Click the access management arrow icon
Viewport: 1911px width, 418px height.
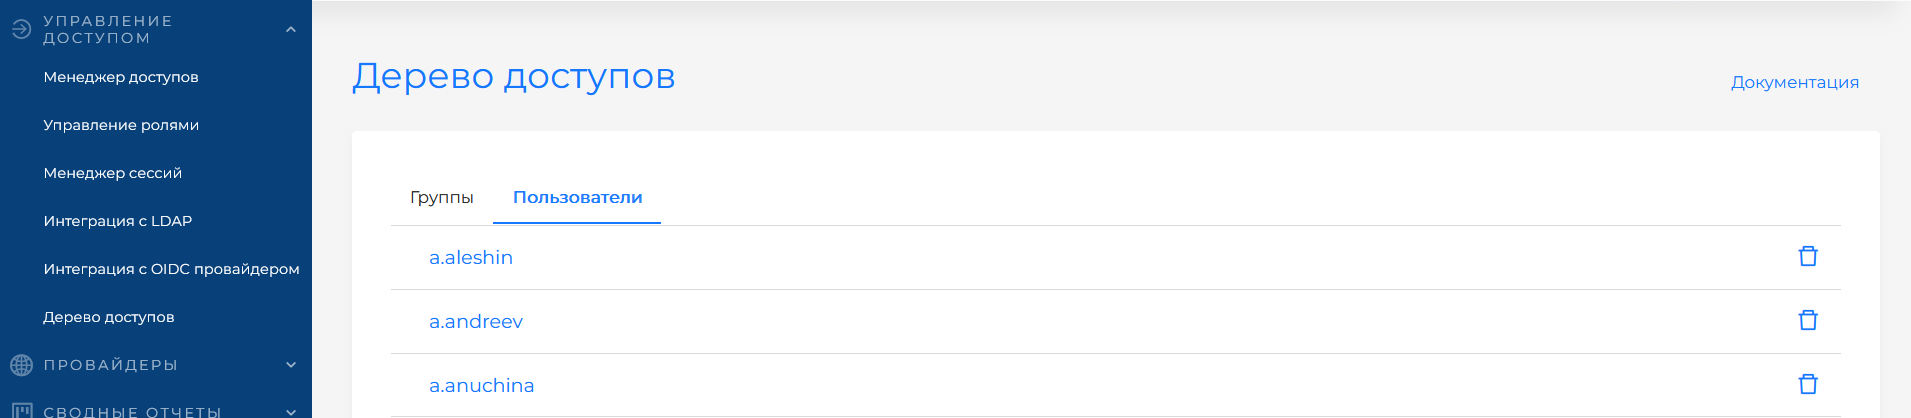pos(21,29)
